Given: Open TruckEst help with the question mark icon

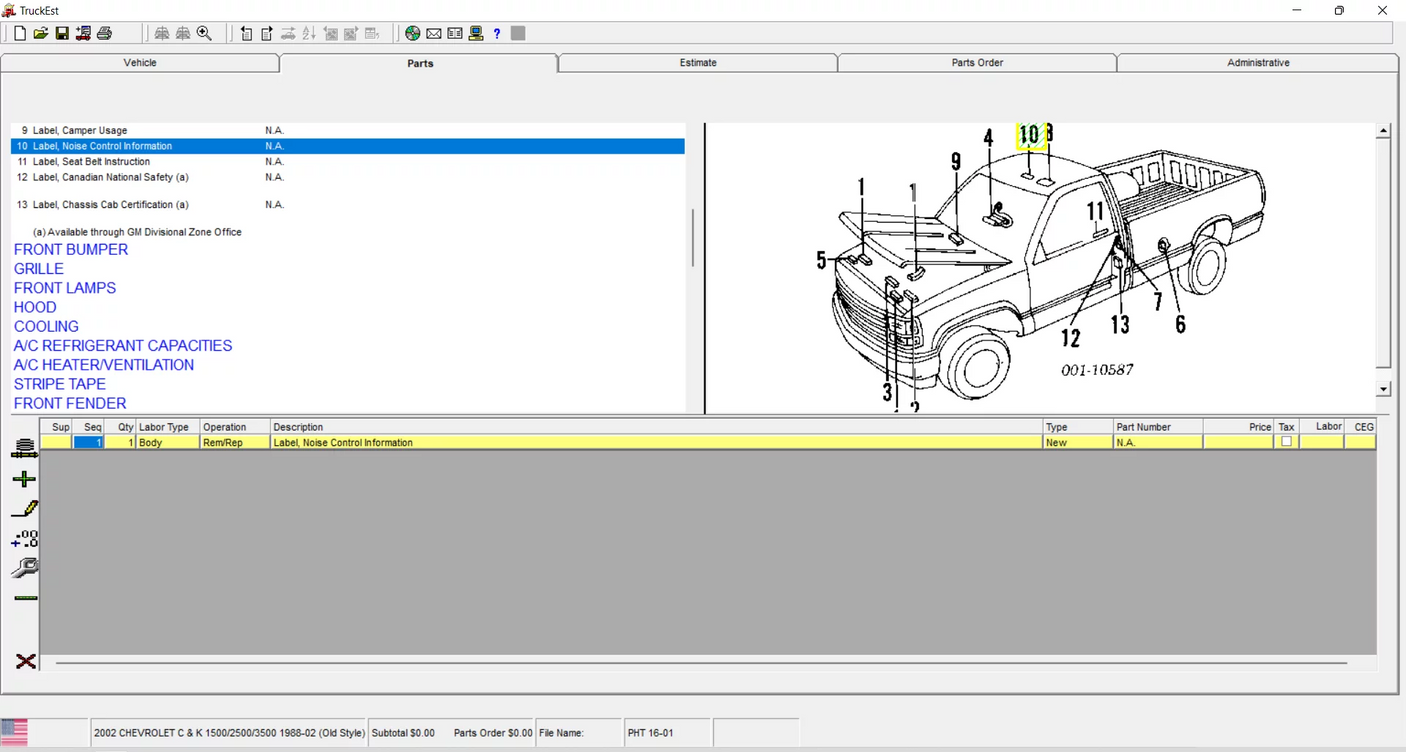Looking at the screenshot, I should (x=496, y=33).
